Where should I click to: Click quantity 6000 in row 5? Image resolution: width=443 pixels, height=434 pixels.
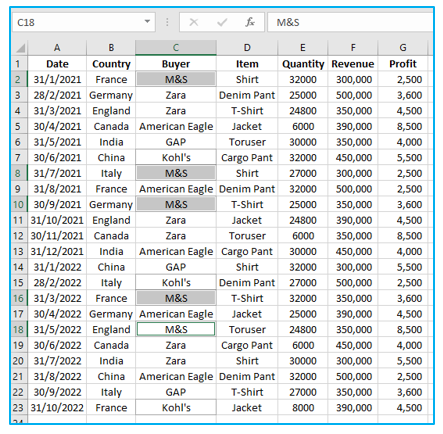point(303,126)
